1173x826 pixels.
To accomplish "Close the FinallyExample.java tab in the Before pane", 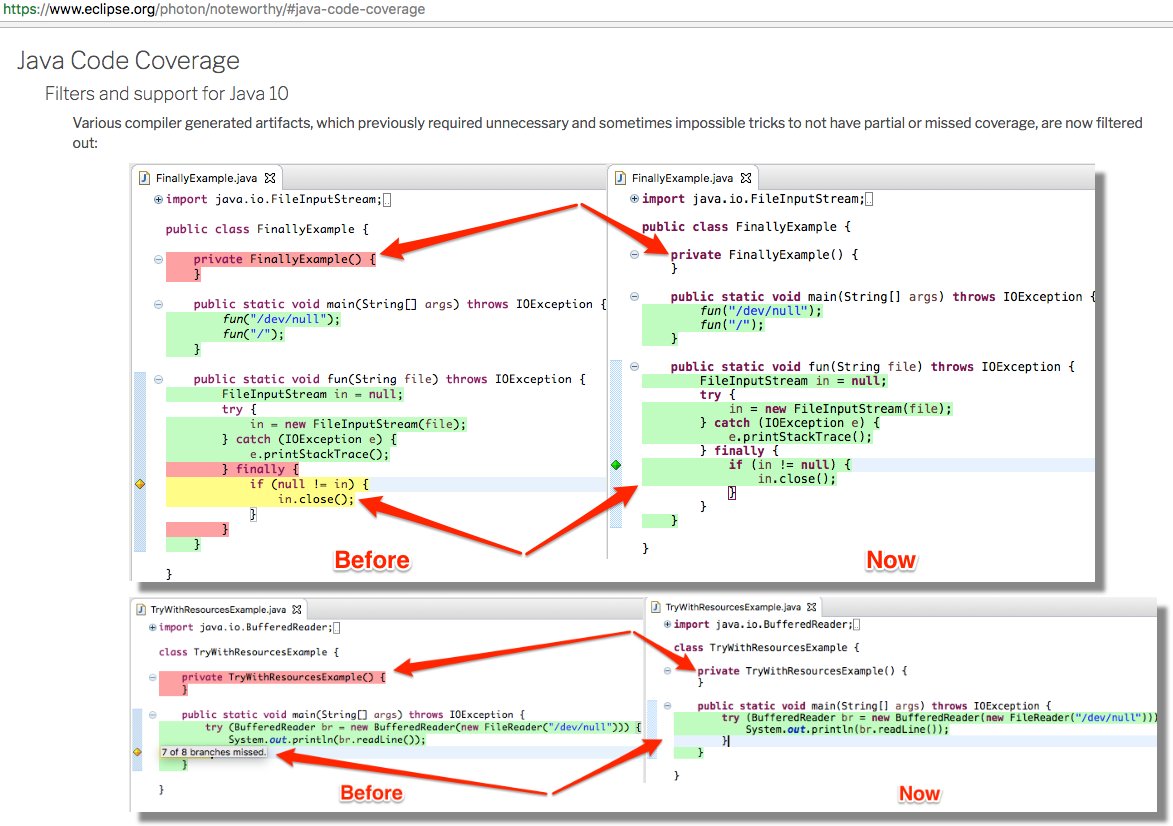I will (270, 178).
